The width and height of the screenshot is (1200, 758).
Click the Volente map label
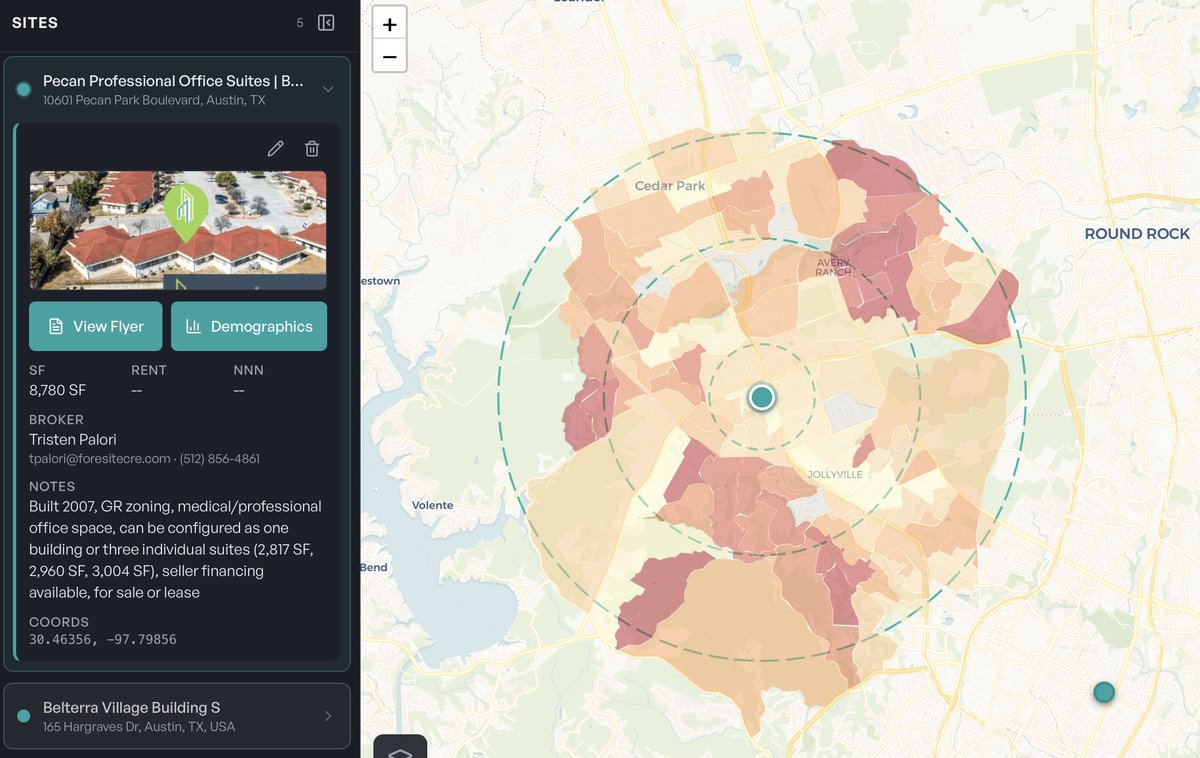pos(432,505)
